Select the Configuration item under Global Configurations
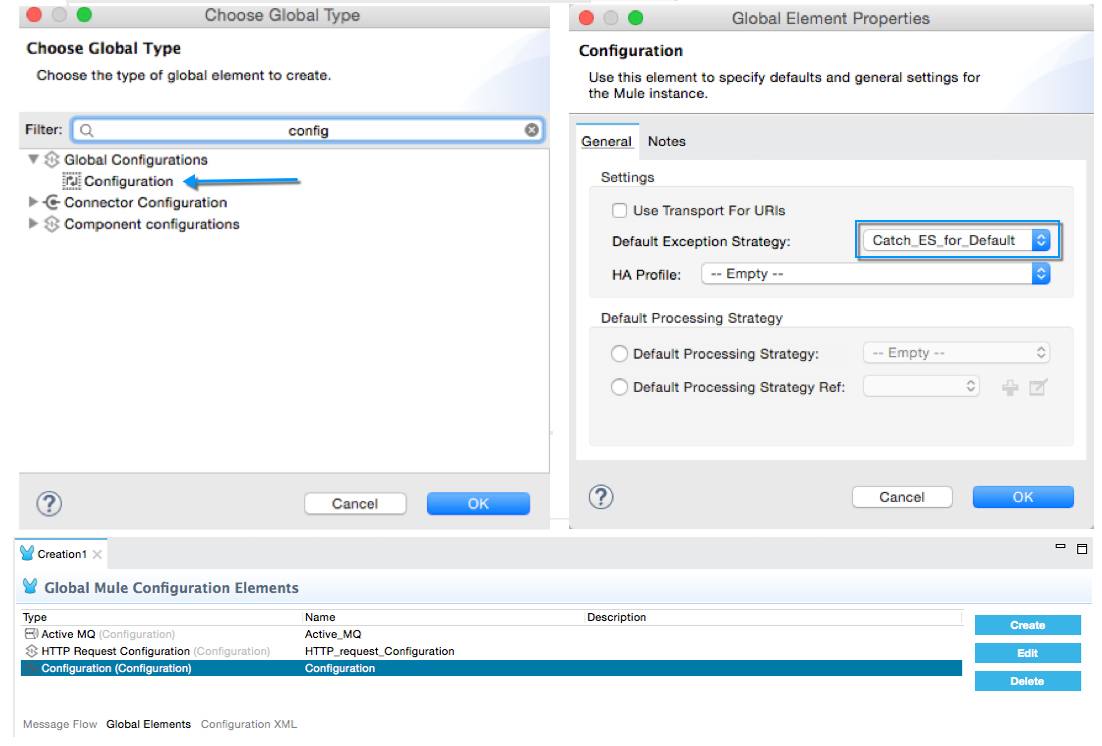This screenshot has height=746, width=1102. [x=128, y=181]
